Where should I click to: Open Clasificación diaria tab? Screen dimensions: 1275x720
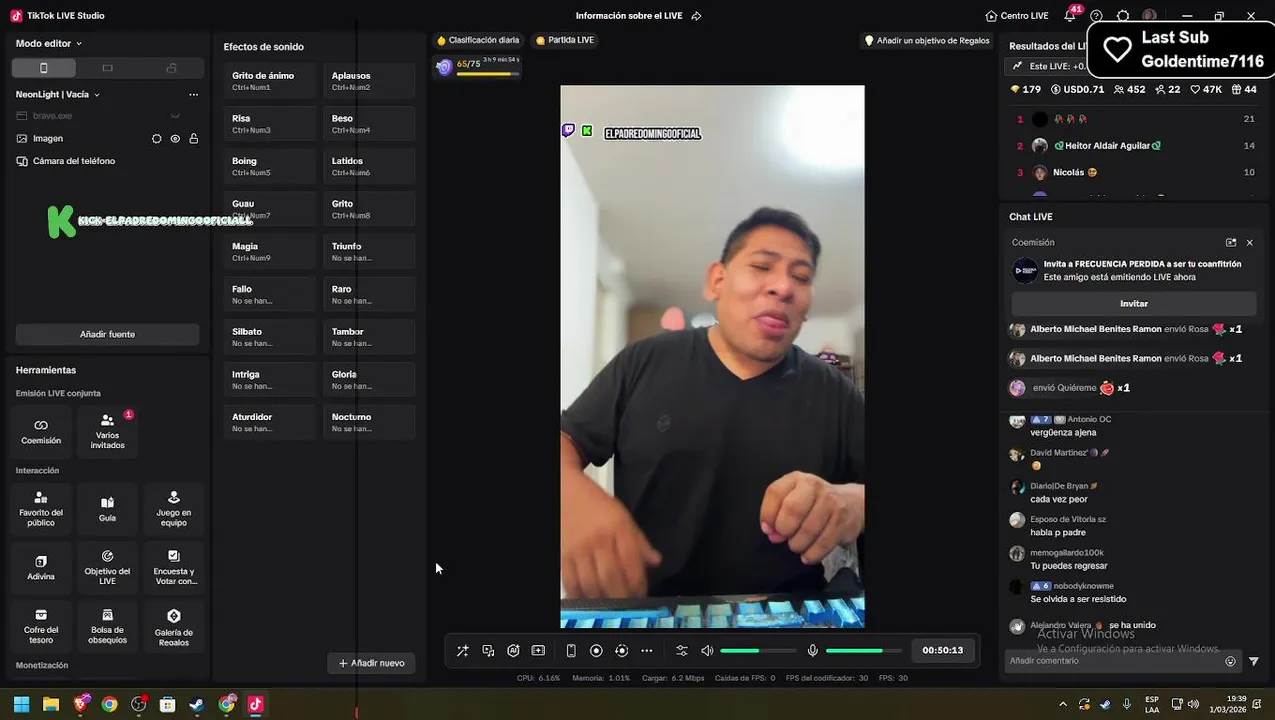(478, 40)
